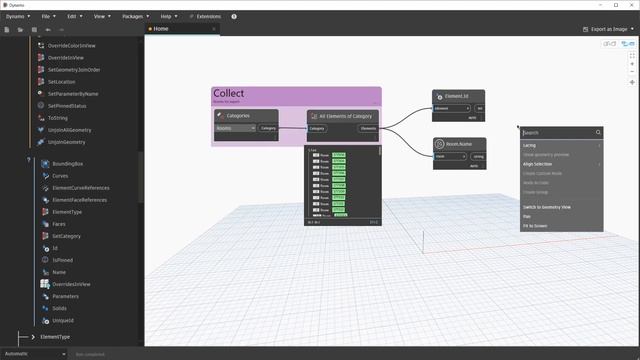Click the zoom in plus icon

(632, 64)
